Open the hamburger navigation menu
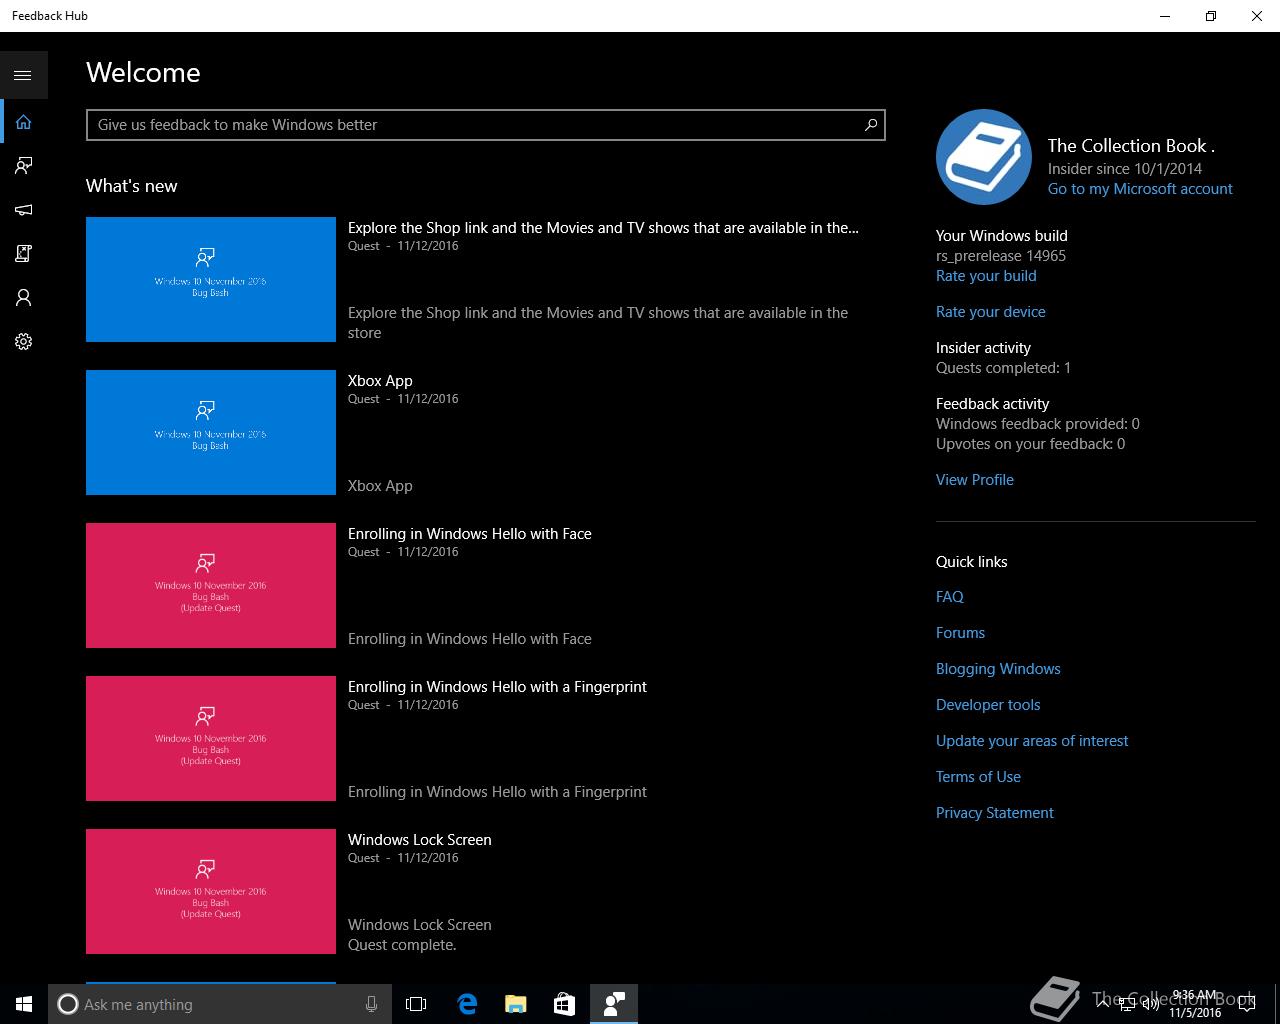 coord(23,75)
